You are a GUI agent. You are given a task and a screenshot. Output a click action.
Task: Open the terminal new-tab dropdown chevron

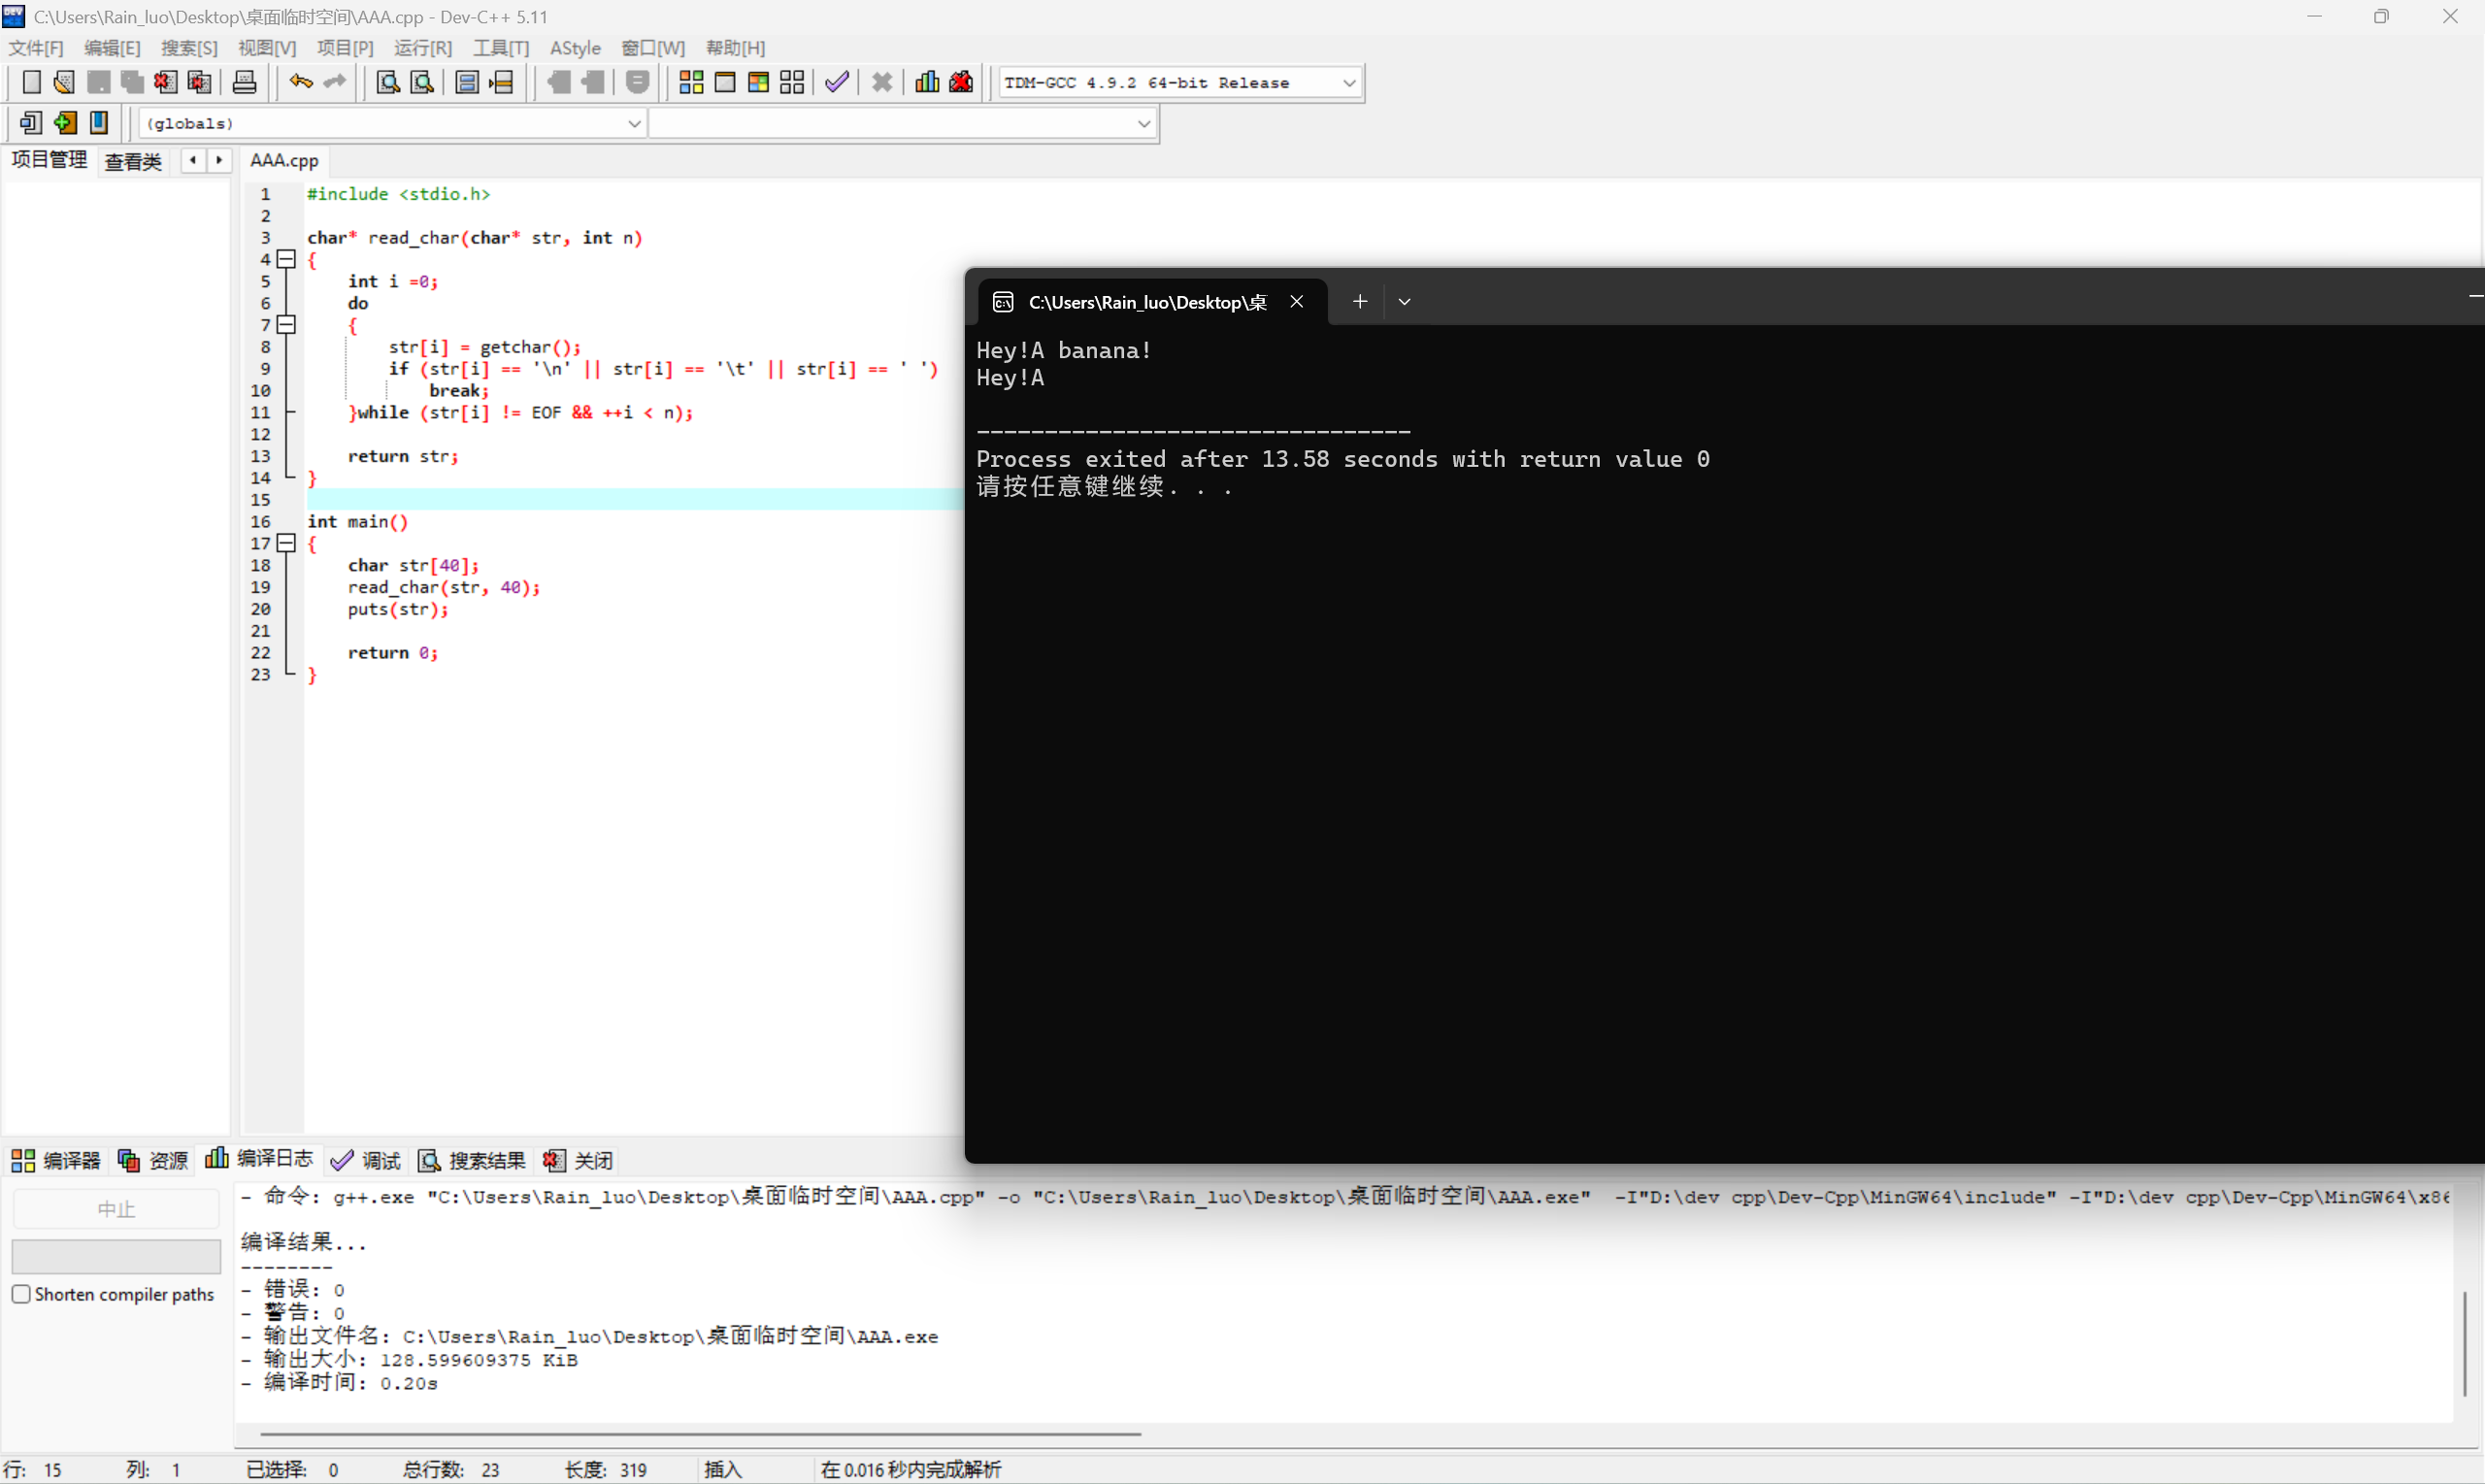[1404, 302]
